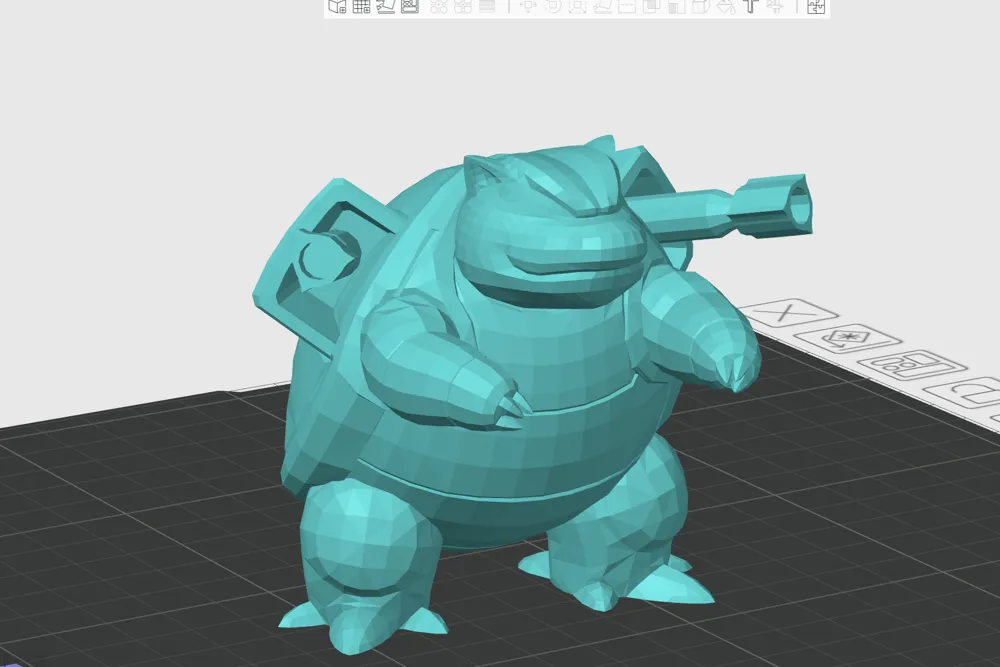The image size is (1000, 667).
Task: Click the plate's auto orient icon
Action: 848,339
